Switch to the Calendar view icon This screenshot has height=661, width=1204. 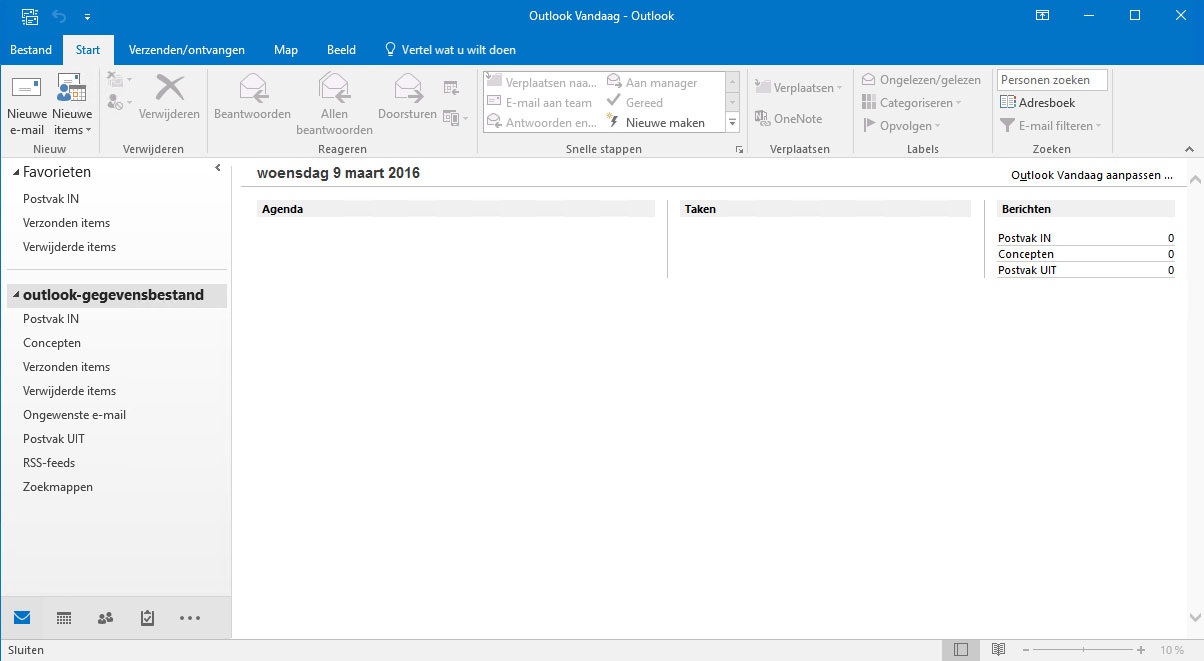(64, 618)
